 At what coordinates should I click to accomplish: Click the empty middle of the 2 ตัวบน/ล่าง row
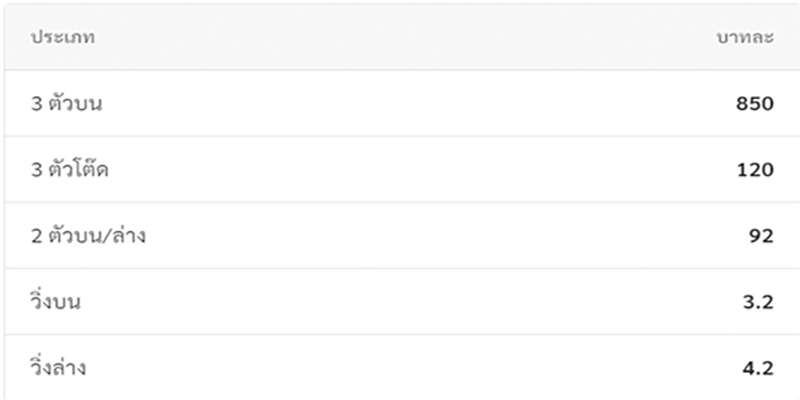[403, 236]
